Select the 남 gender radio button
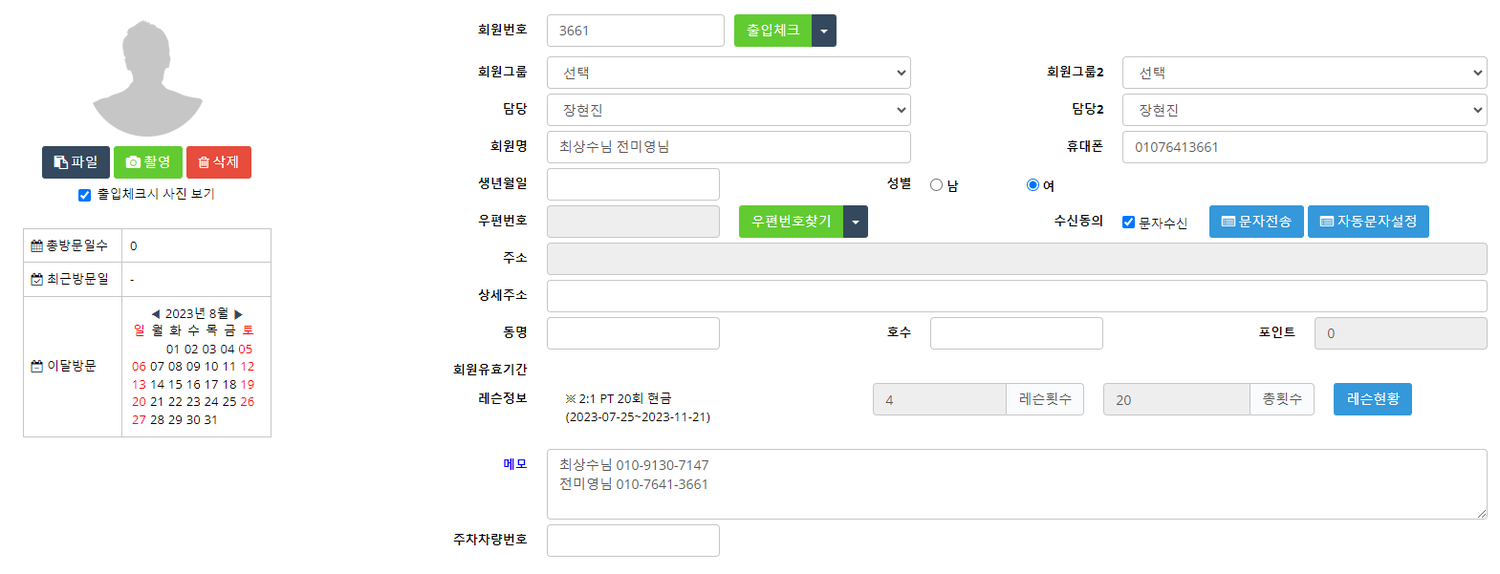Image resolution: width=1500 pixels, height=574 pixels. tap(937, 185)
